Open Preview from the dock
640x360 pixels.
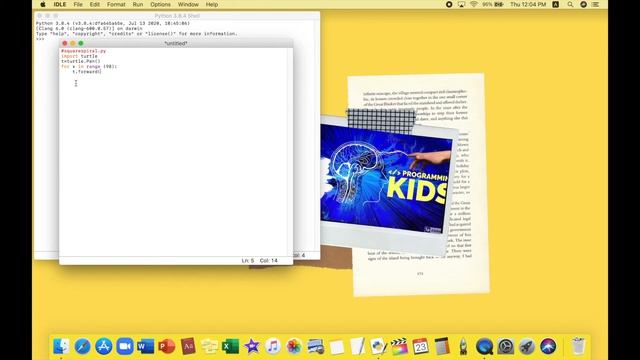[316, 347]
